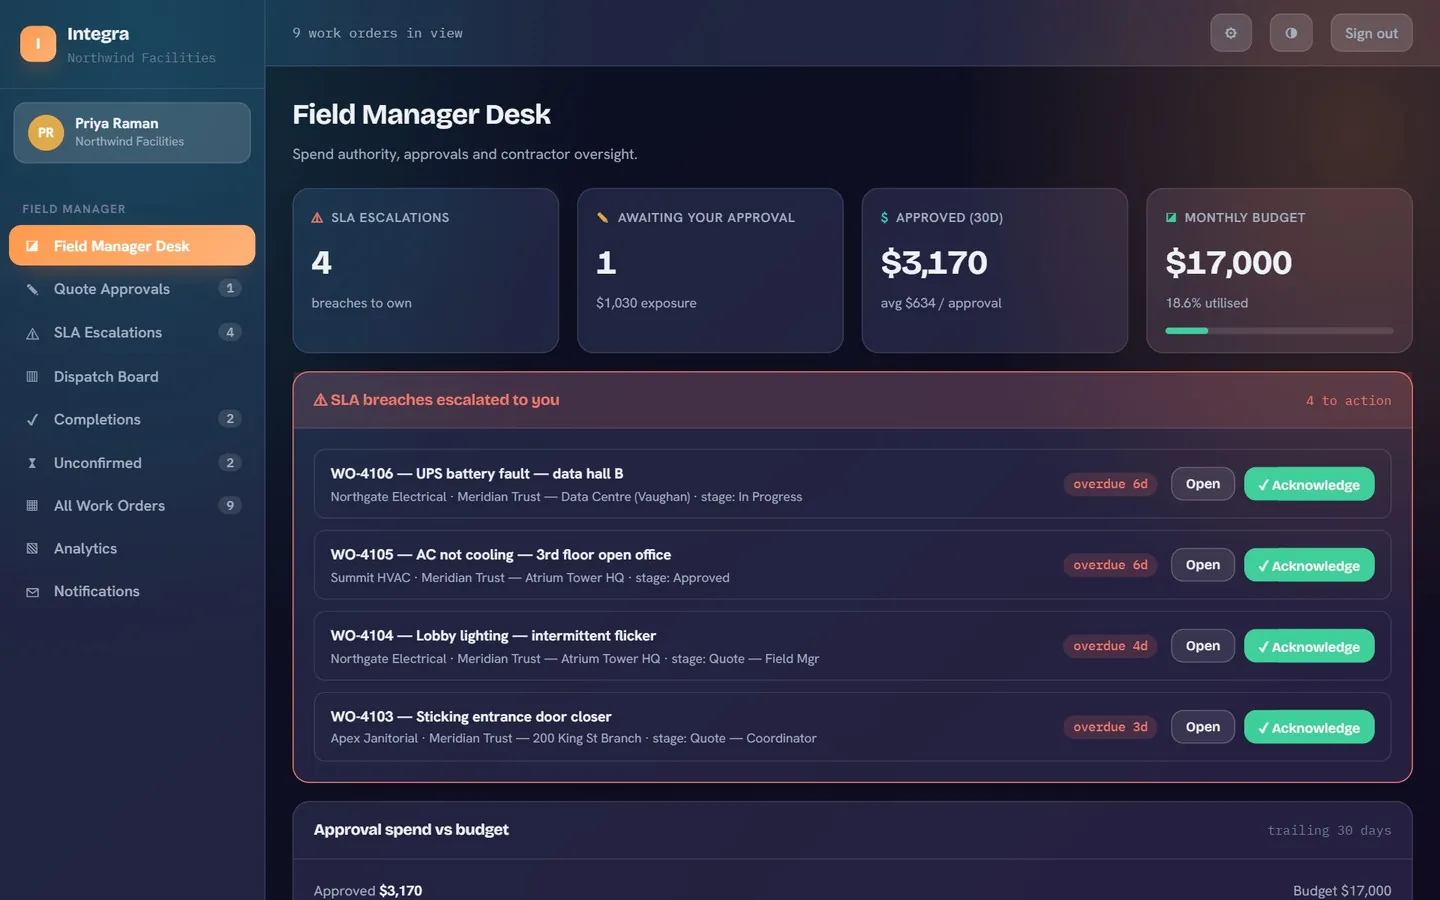Screen dimensions: 1440x900
Task: Click the Monthly Budget utilisation progress bar
Action: click(x=1279, y=331)
